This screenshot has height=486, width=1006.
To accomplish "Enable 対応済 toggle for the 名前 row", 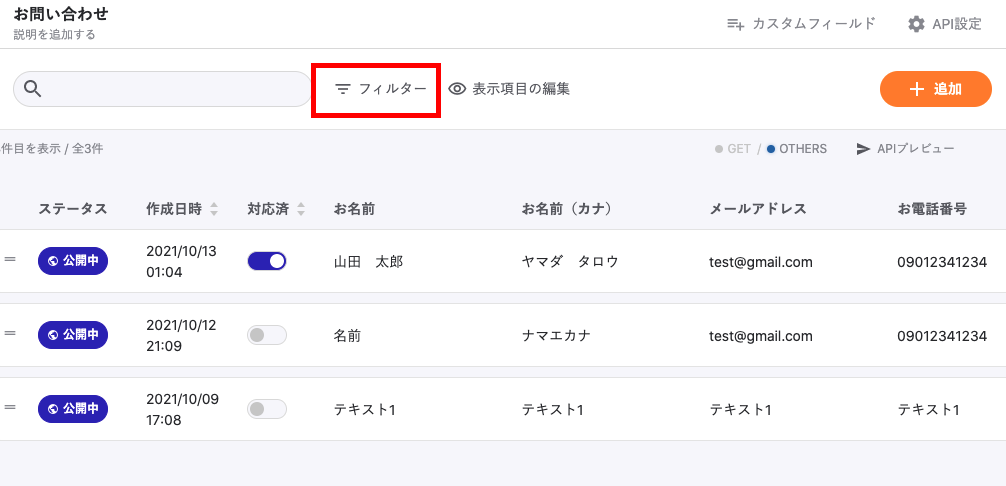I will [x=267, y=335].
